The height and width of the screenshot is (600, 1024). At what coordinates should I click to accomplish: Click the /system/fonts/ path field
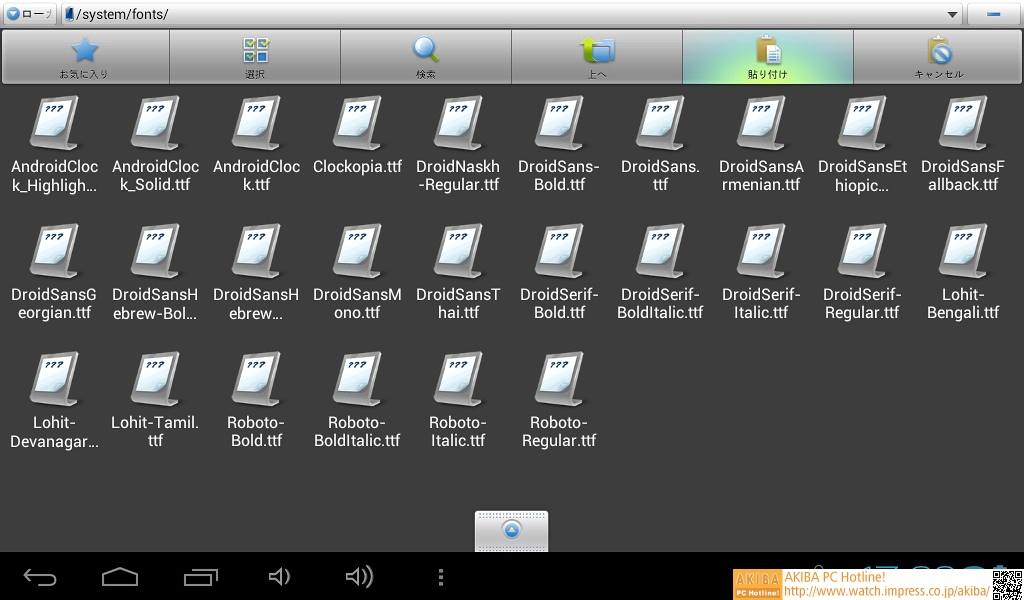click(x=500, y=15)
